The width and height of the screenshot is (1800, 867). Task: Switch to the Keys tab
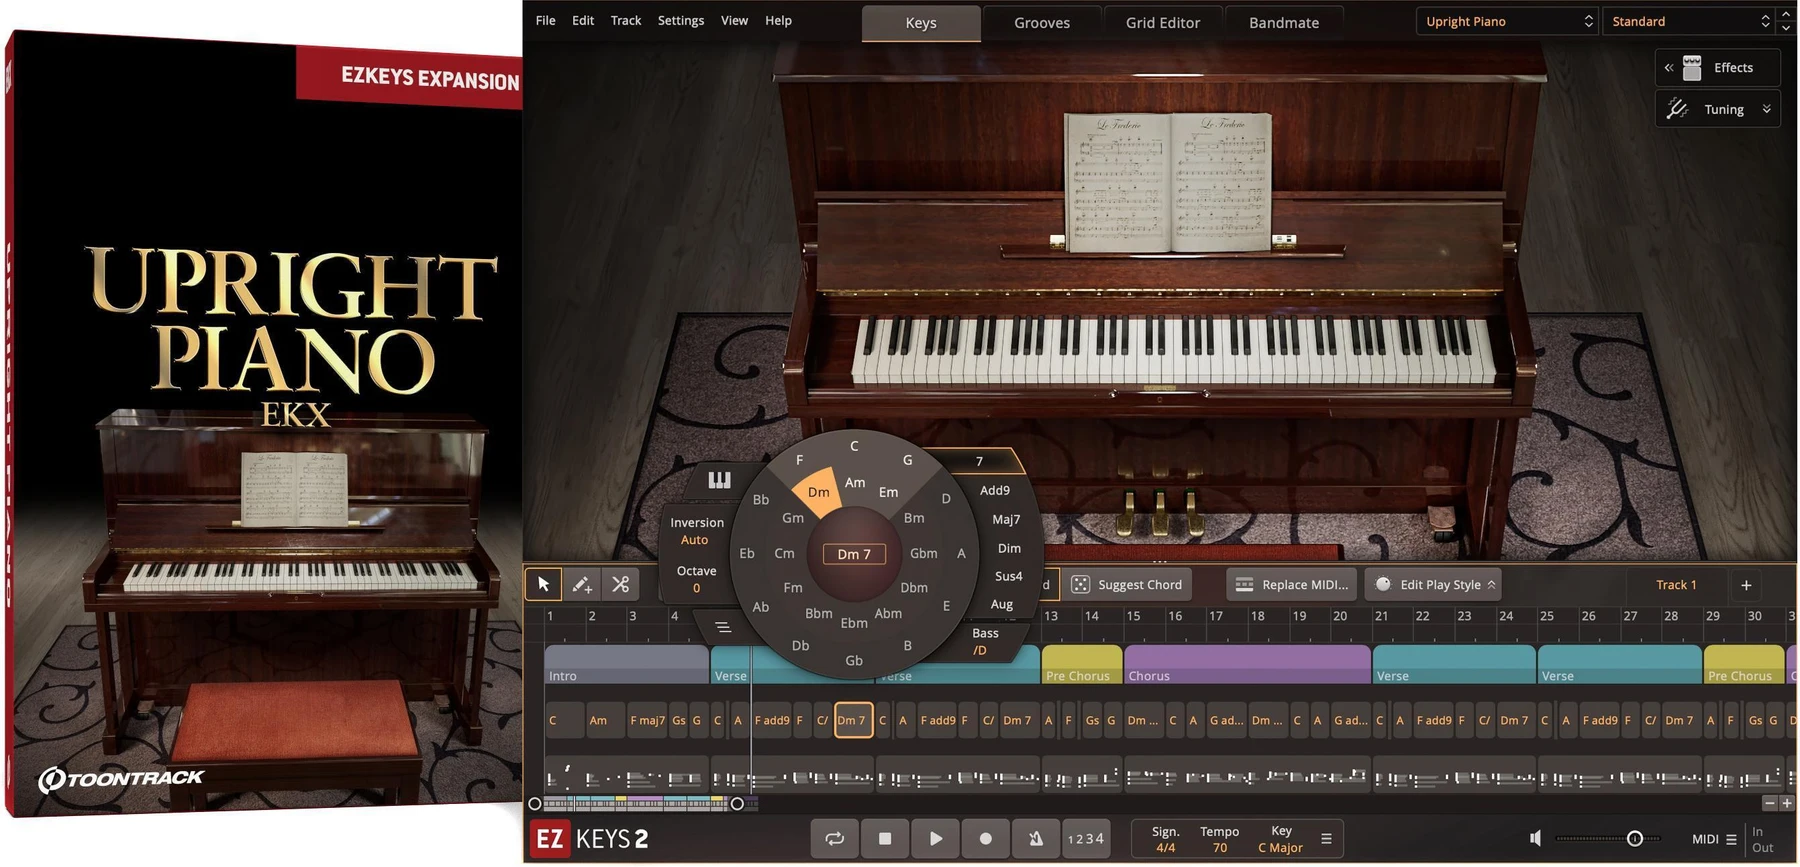coord(921,23)
